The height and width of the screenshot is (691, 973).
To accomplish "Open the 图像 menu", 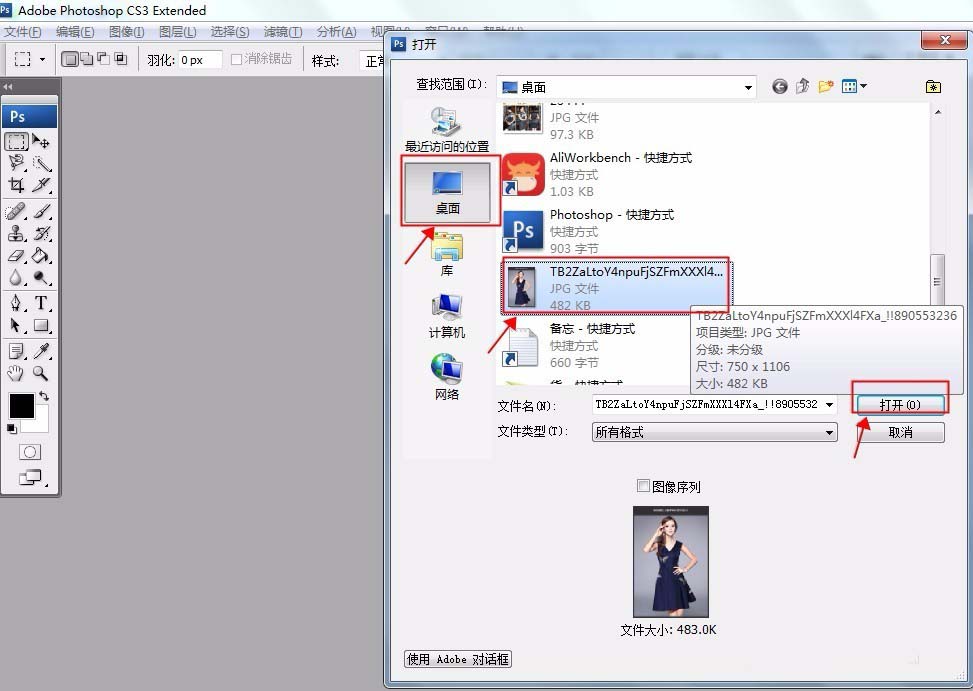I will tap(126, 31).
